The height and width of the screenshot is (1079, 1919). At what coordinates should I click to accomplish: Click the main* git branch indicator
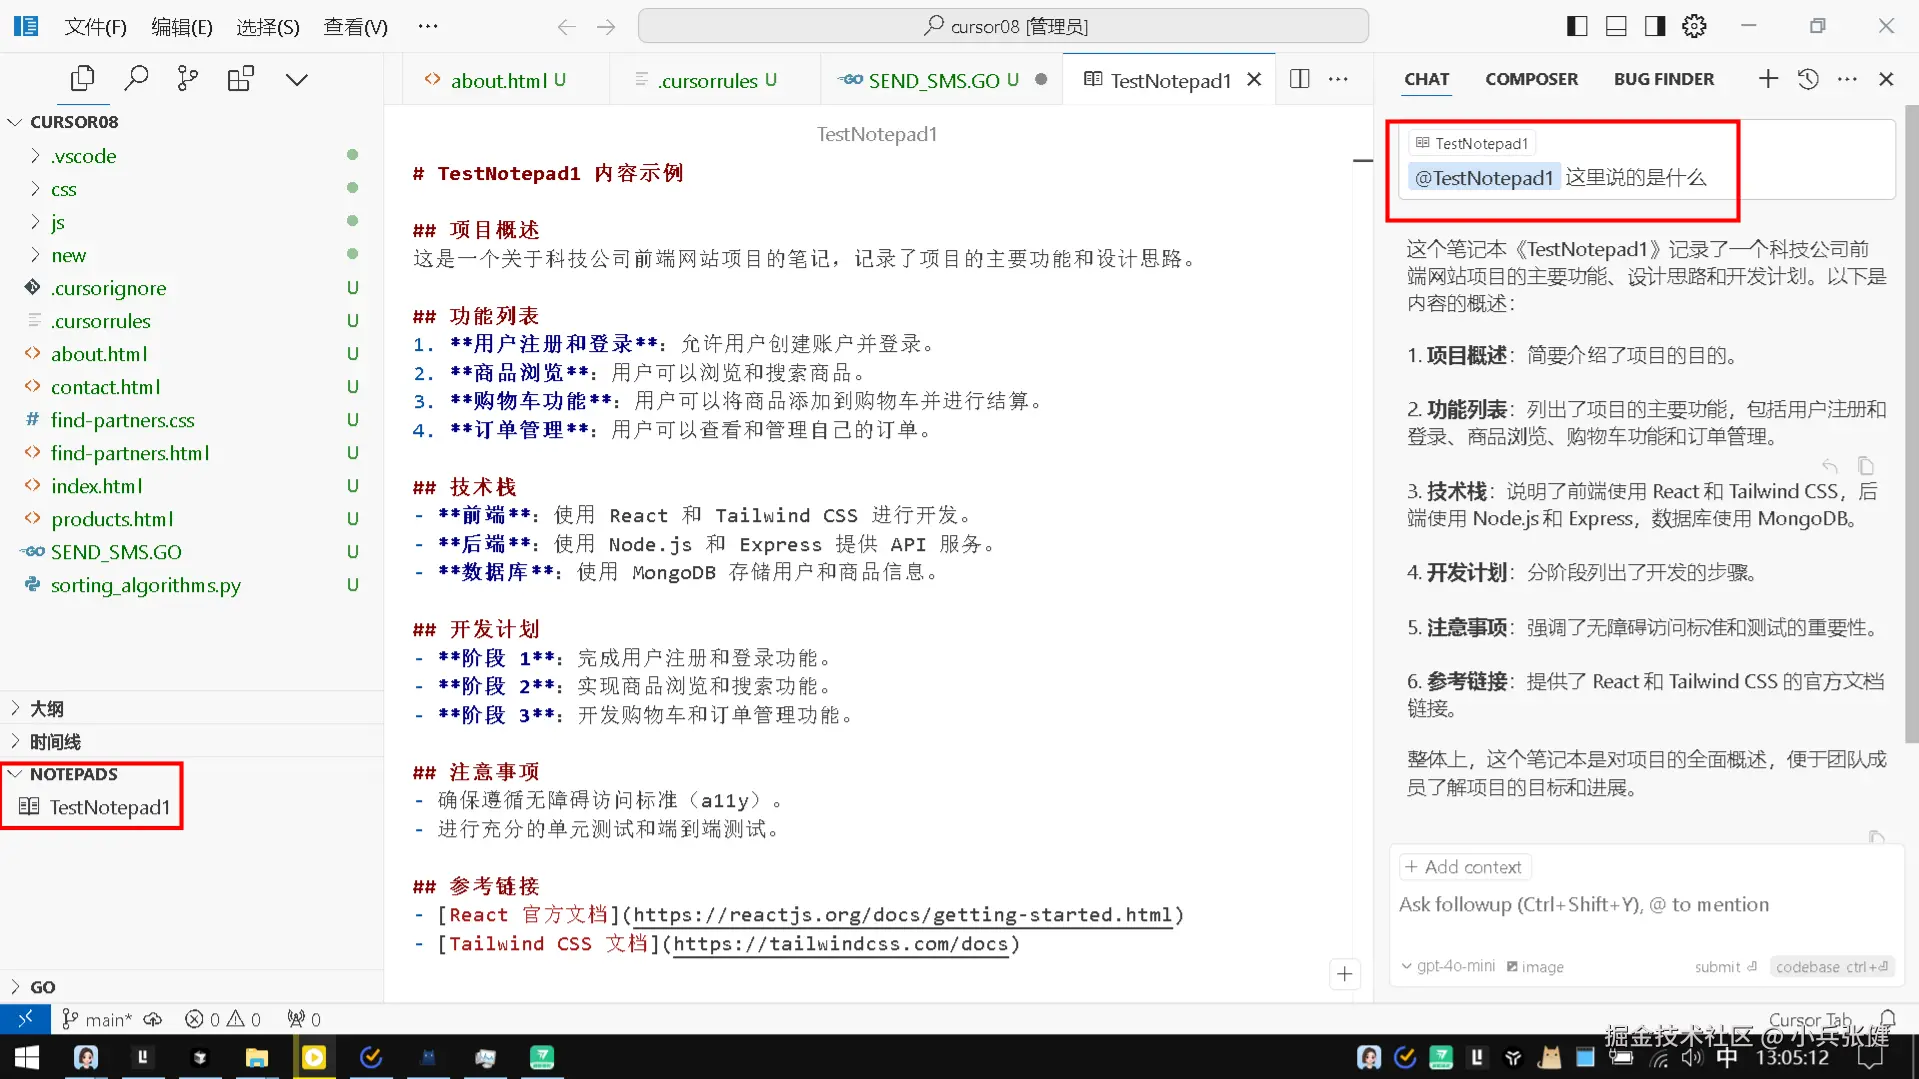[x=97, y=1019]
